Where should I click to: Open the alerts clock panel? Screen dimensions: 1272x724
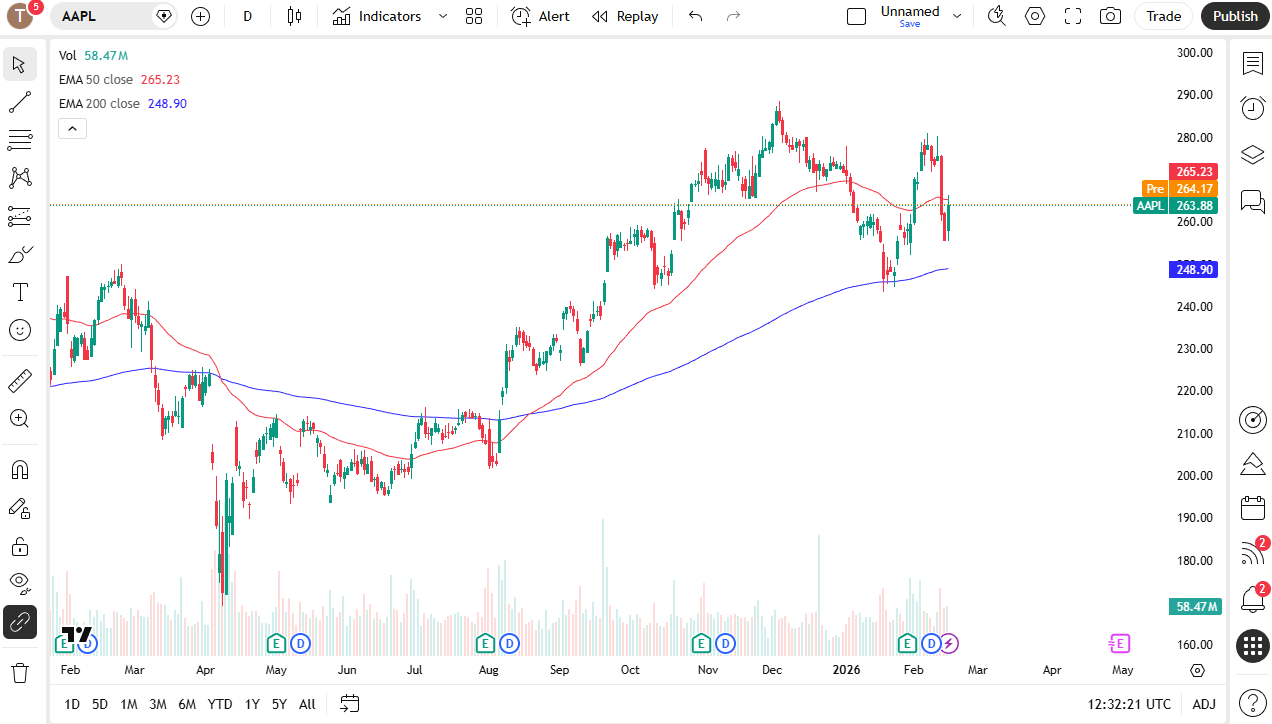point(1253,108)
